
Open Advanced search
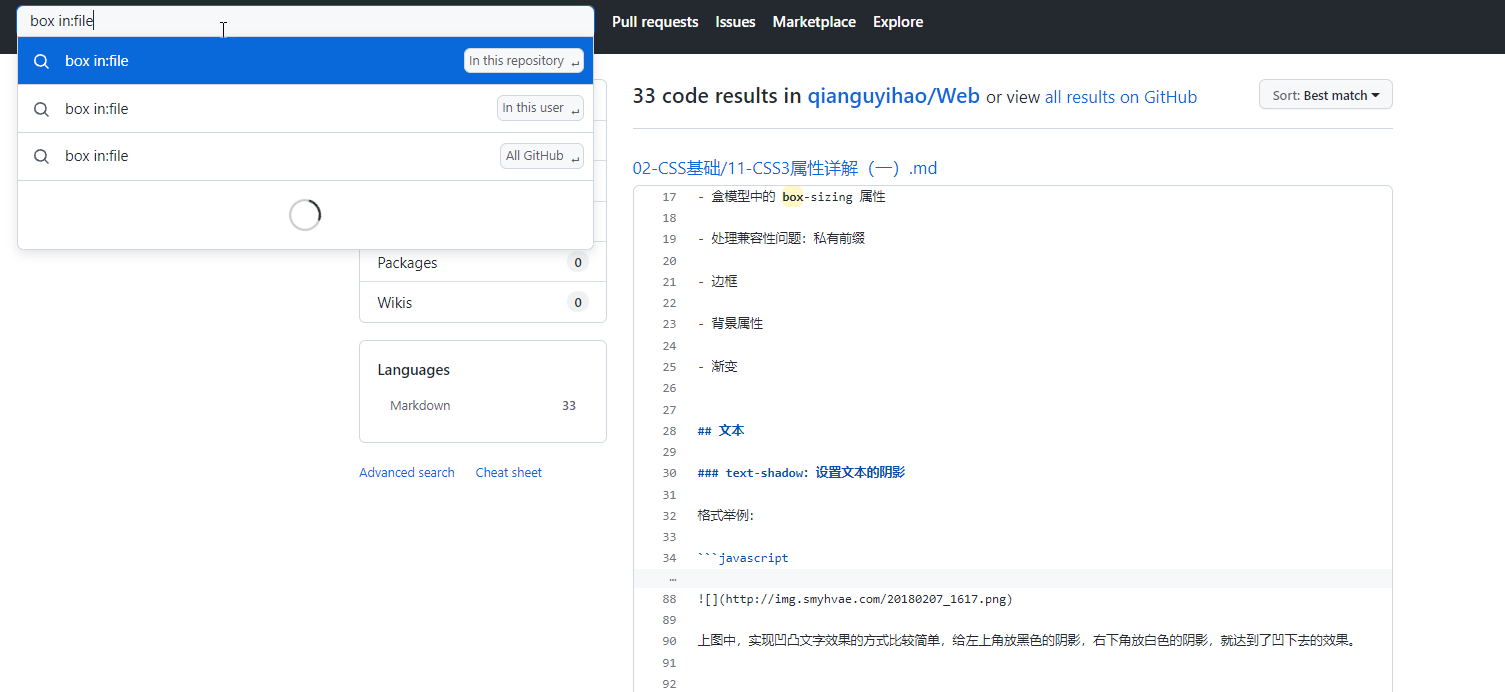tap(406, 471)
